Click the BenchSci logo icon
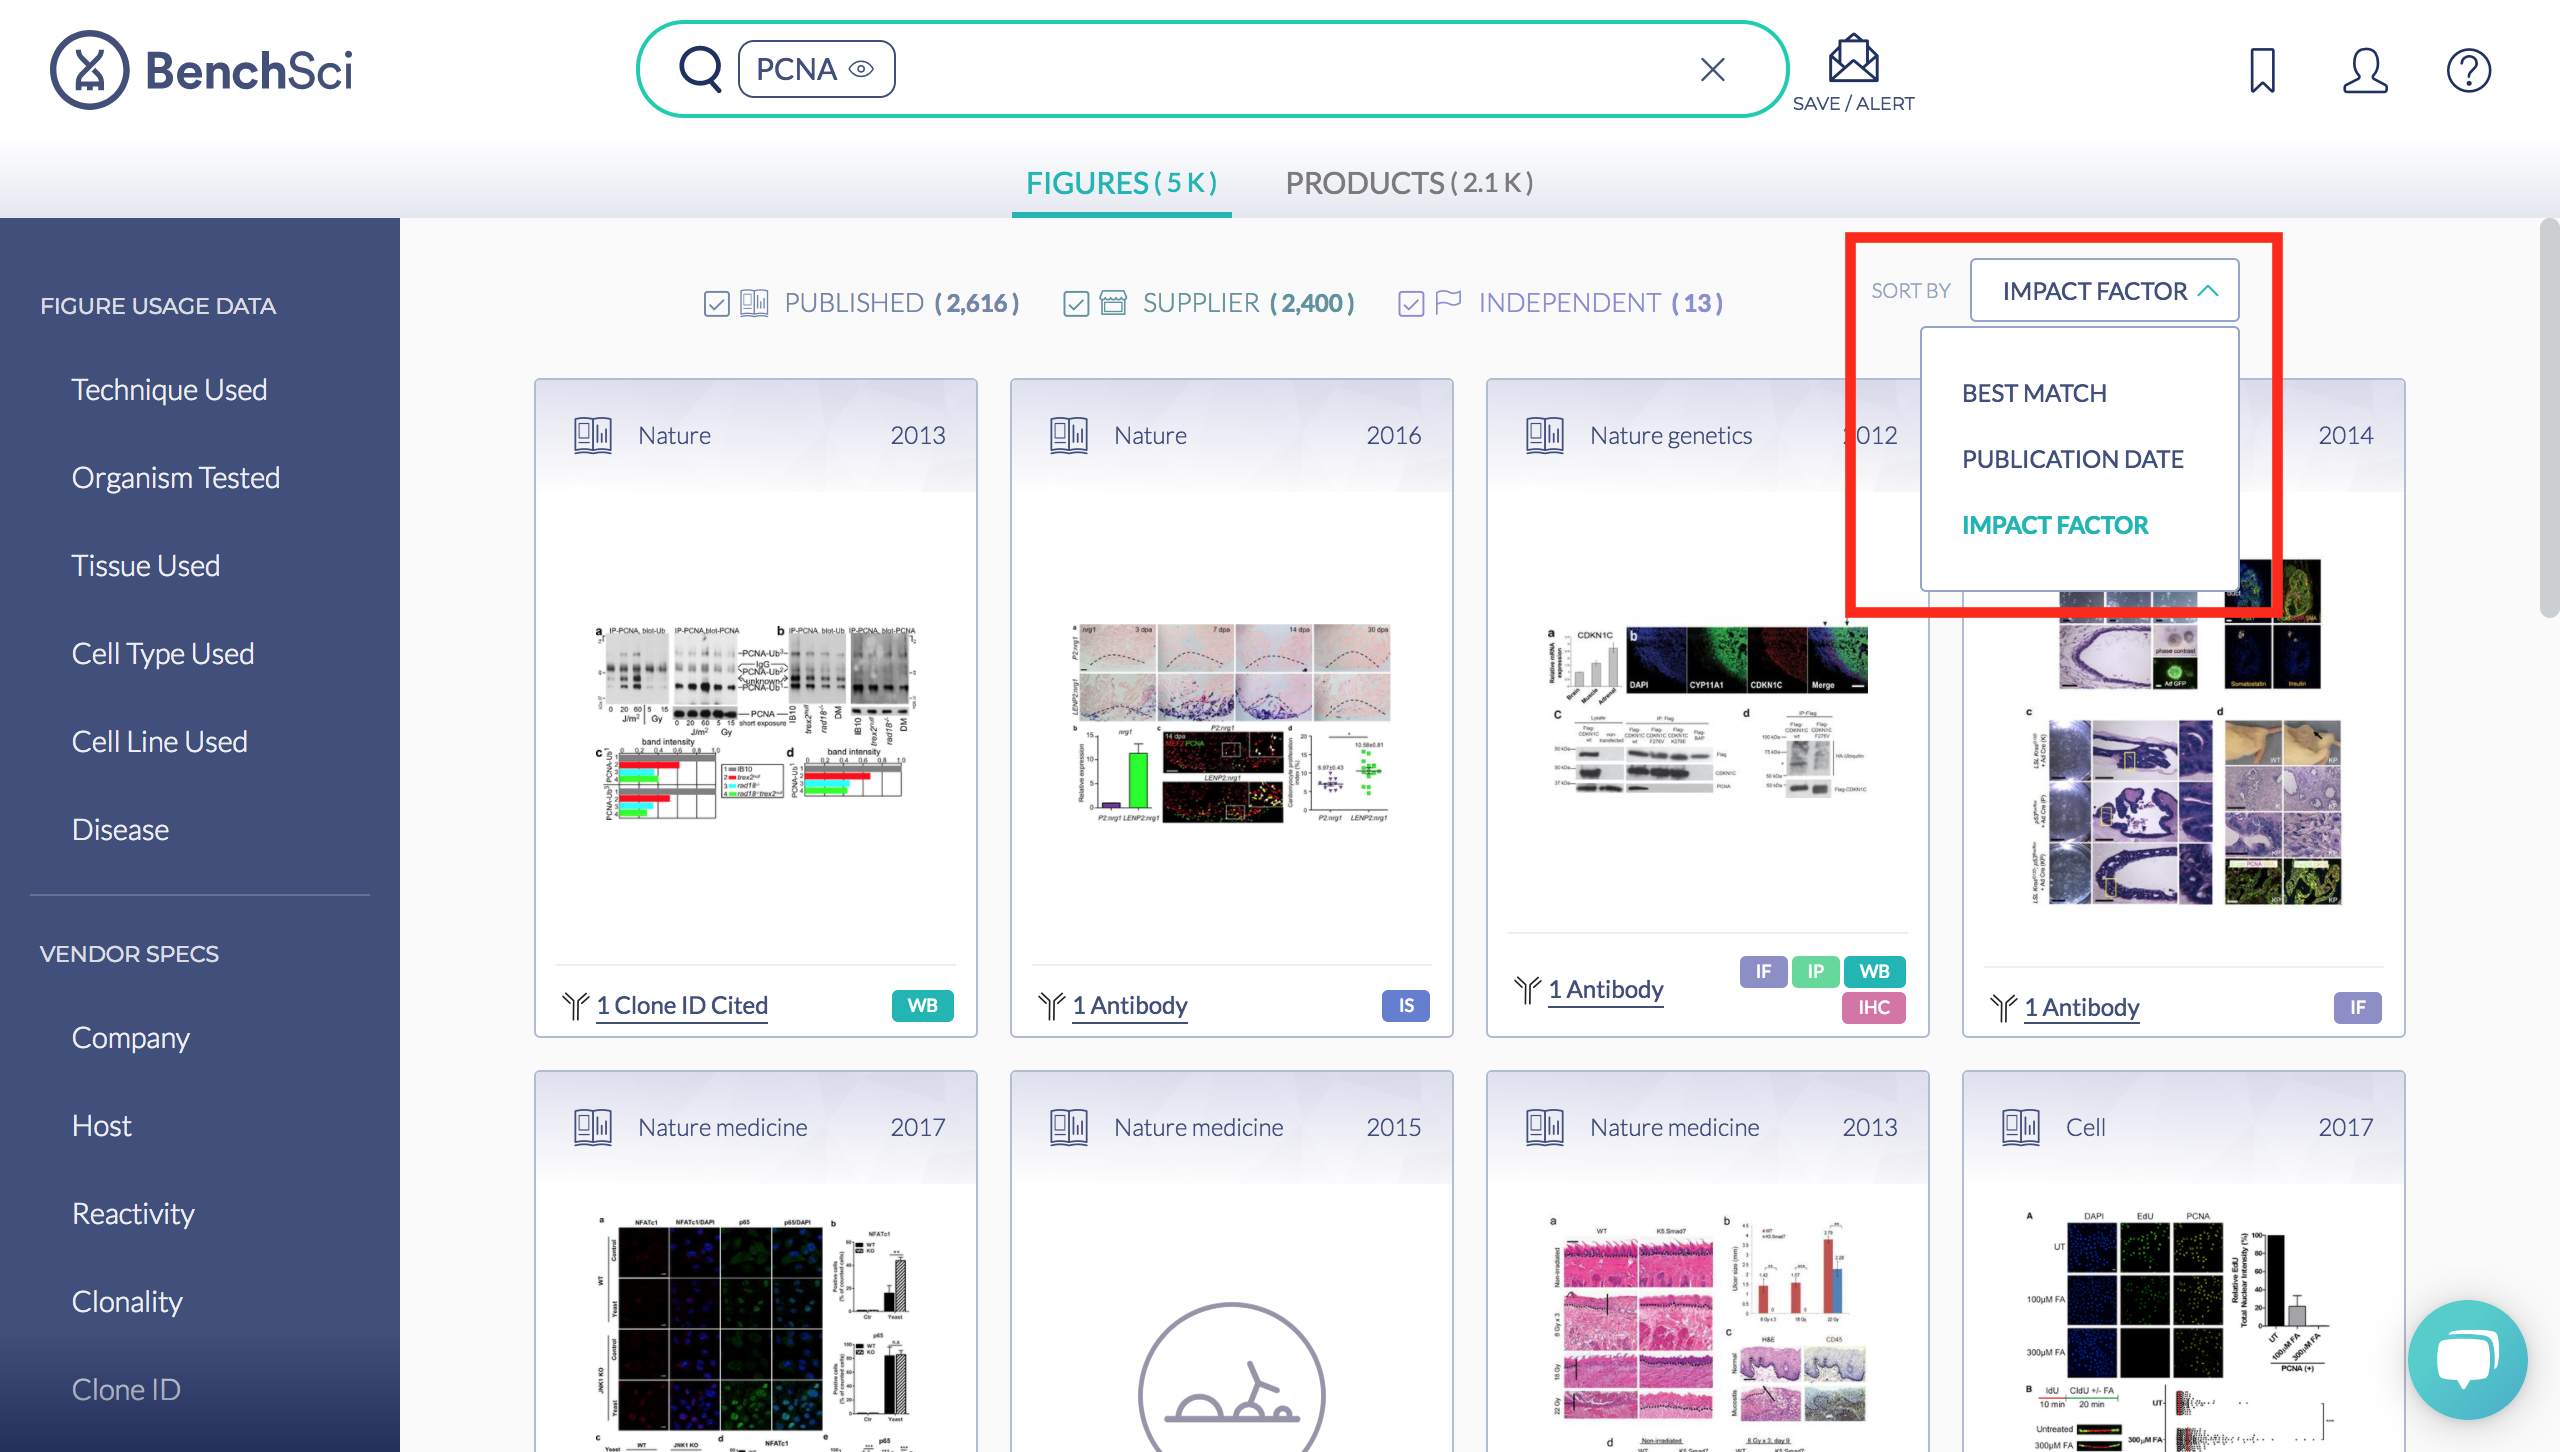Viewport: 2560px width, 1452px height. coord(89,70)
